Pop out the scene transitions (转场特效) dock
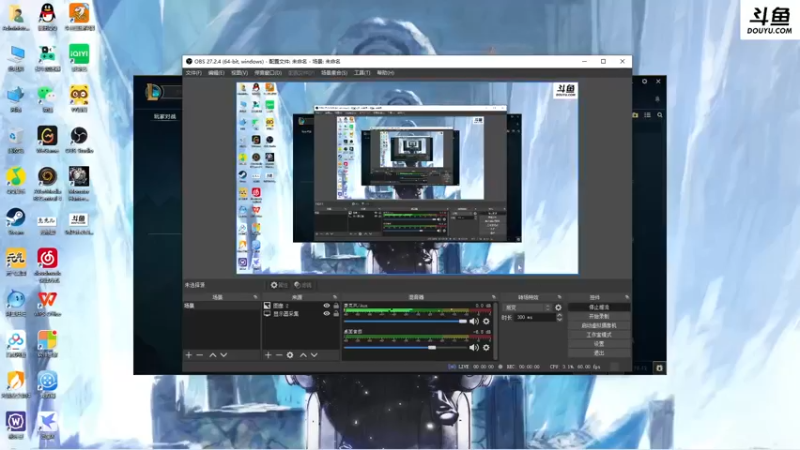The height and width of the screenshot is (450, 800). (559, 297)
